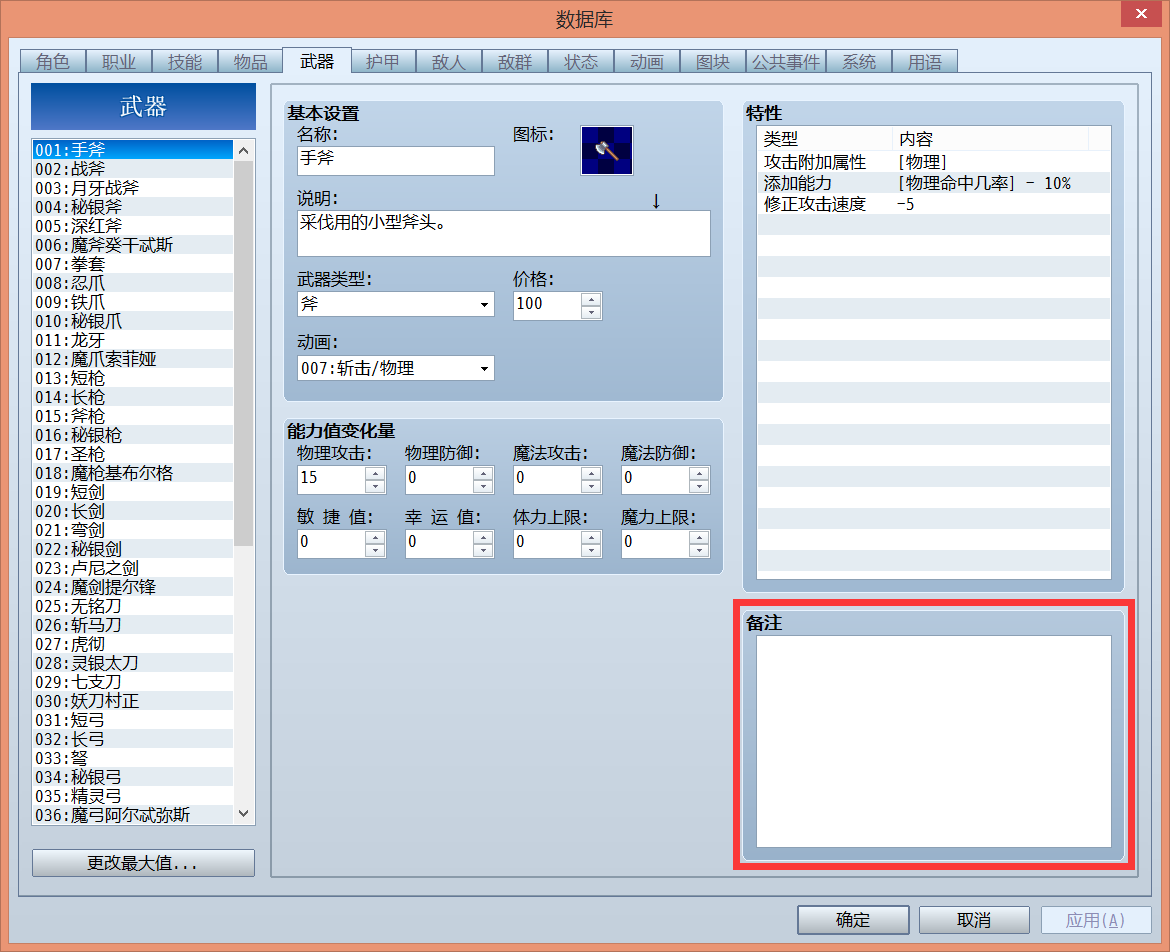Image resolution: width=1170 pixels, height=952 pixels.
Task: Decrease 魔法防御 with the down arrow
Action: pos(699,486)
